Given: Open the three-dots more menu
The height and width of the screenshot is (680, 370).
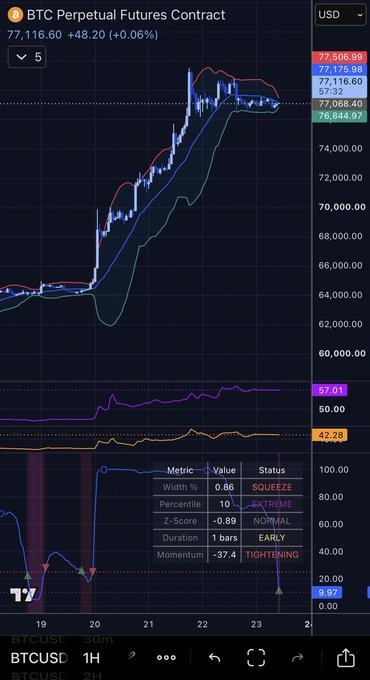Looking at the screenshot, I should click(166, 658).
